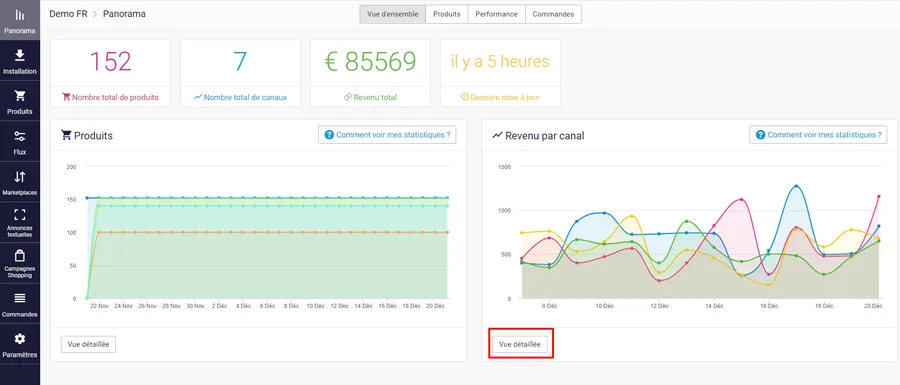Click the '2 Déc' axis label in Produits chart

click(x=220, y=306)
